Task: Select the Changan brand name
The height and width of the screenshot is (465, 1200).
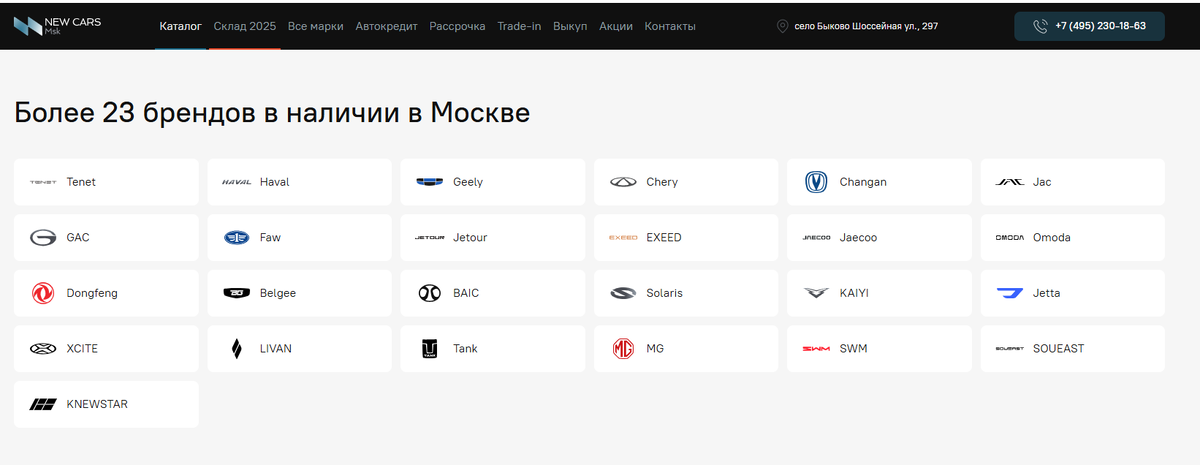Action: click(x=863, y=182)
